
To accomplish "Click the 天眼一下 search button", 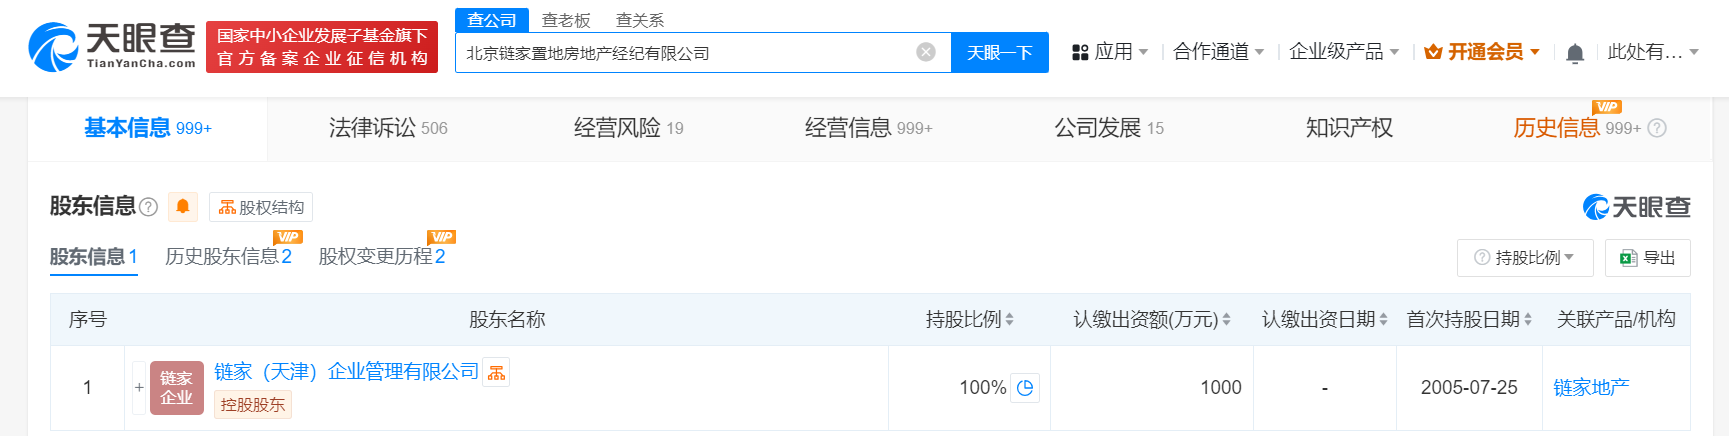I will [999, 52].
